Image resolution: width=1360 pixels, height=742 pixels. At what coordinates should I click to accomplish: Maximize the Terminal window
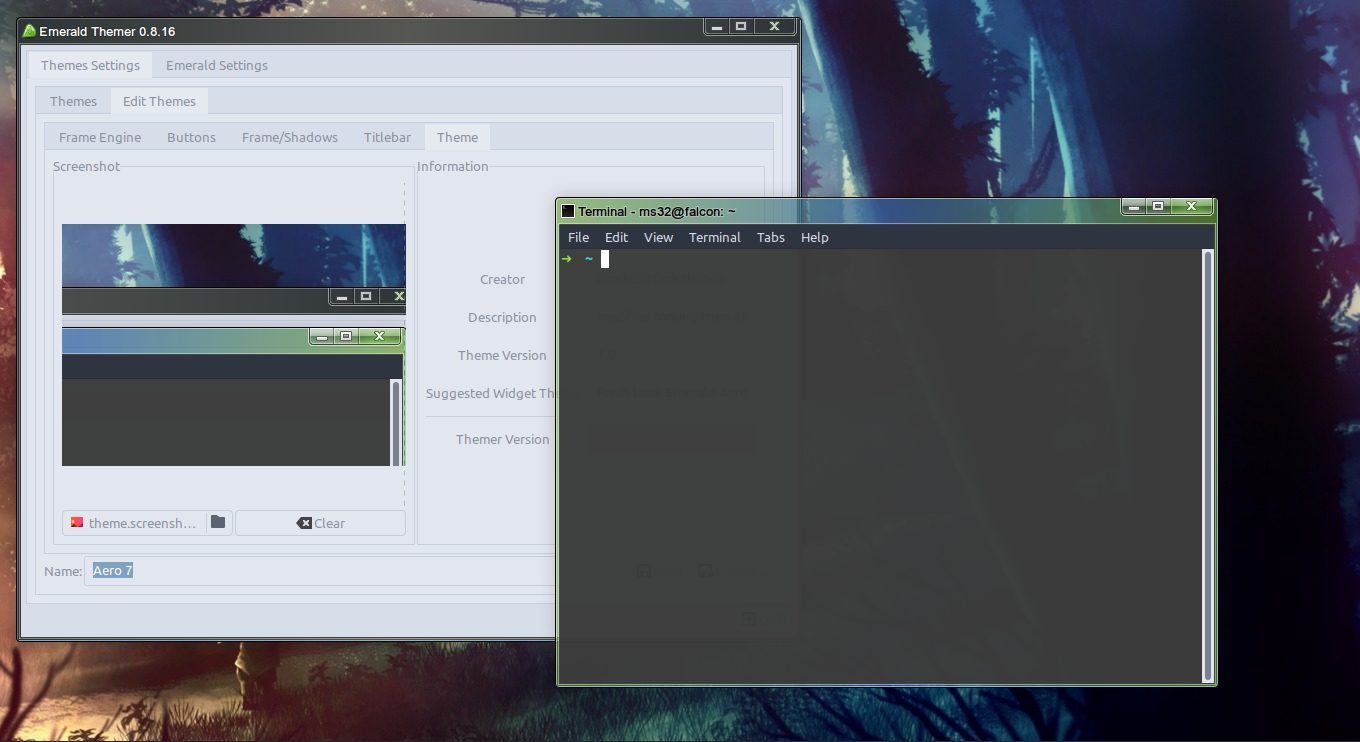point(1158,206)
